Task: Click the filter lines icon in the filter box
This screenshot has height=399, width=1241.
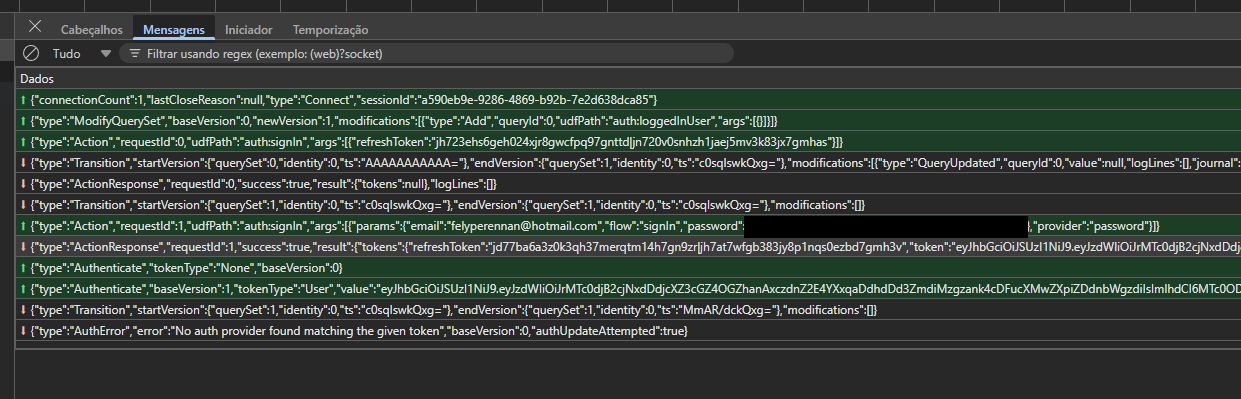Action: pyautogui.click(x=134, y=53)
